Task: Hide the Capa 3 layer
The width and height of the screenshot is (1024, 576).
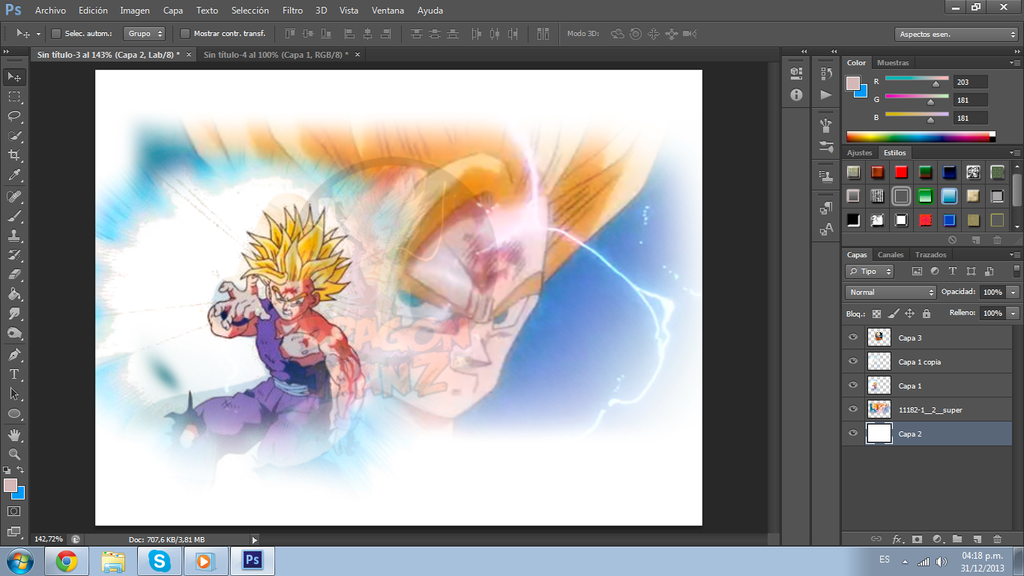Action: coord(853,338)
